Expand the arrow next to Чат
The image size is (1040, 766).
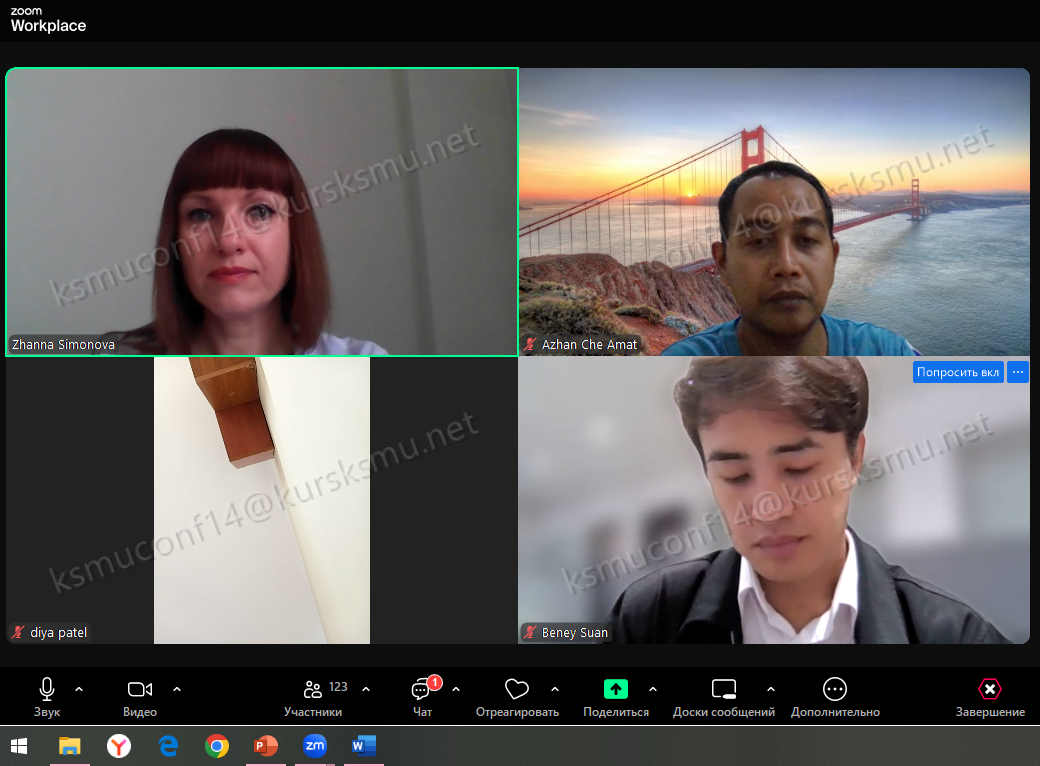456,688
